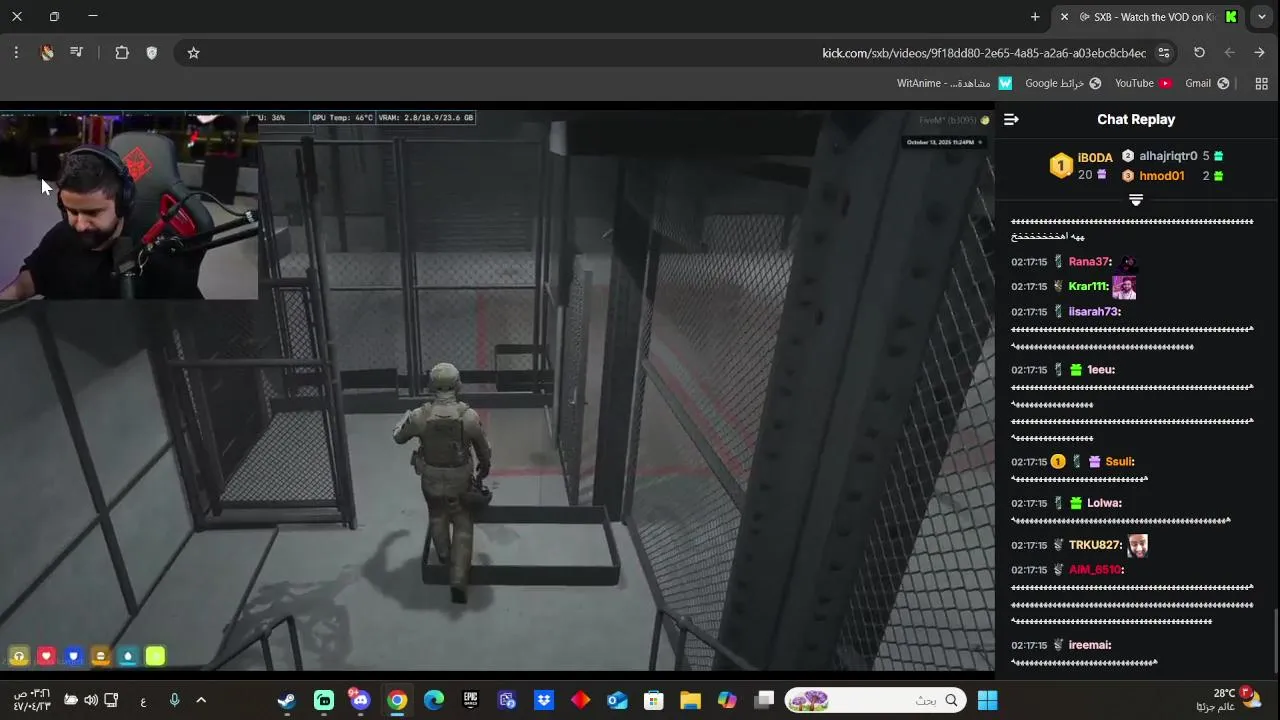Switch to Chrome in the taskbar
1280x720 pixels.
(397, 700)
